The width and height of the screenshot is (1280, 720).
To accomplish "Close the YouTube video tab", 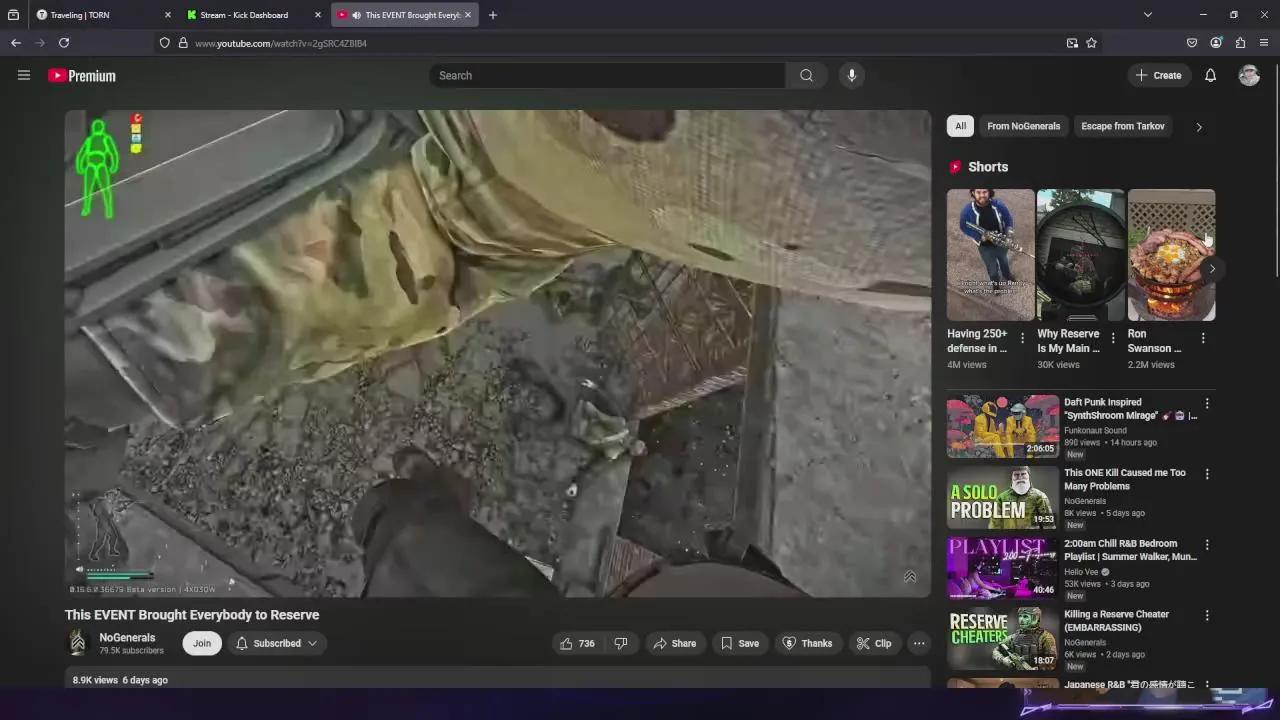I will tap(467, 15).
